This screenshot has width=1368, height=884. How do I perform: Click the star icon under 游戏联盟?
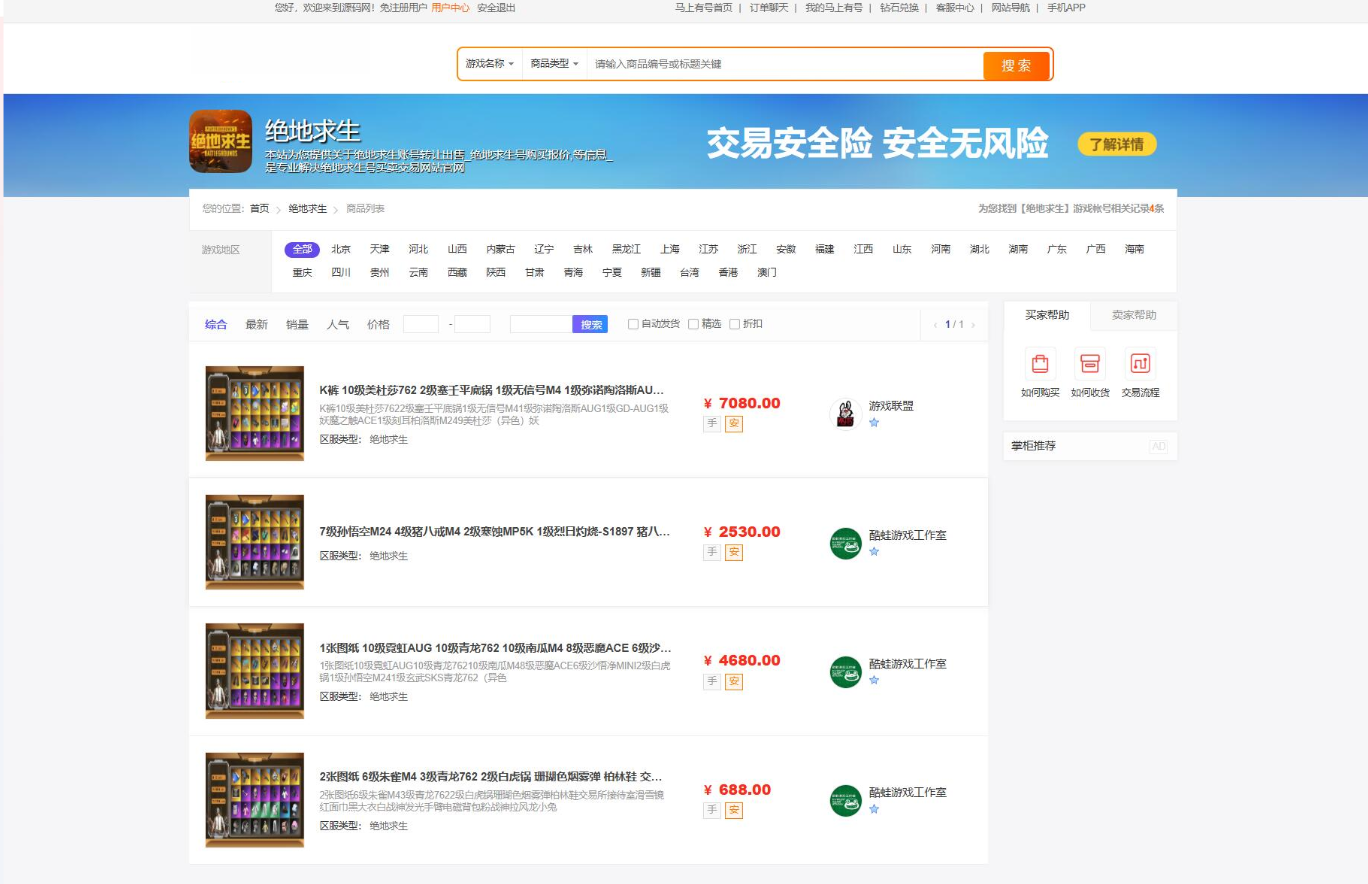point(874,423)
